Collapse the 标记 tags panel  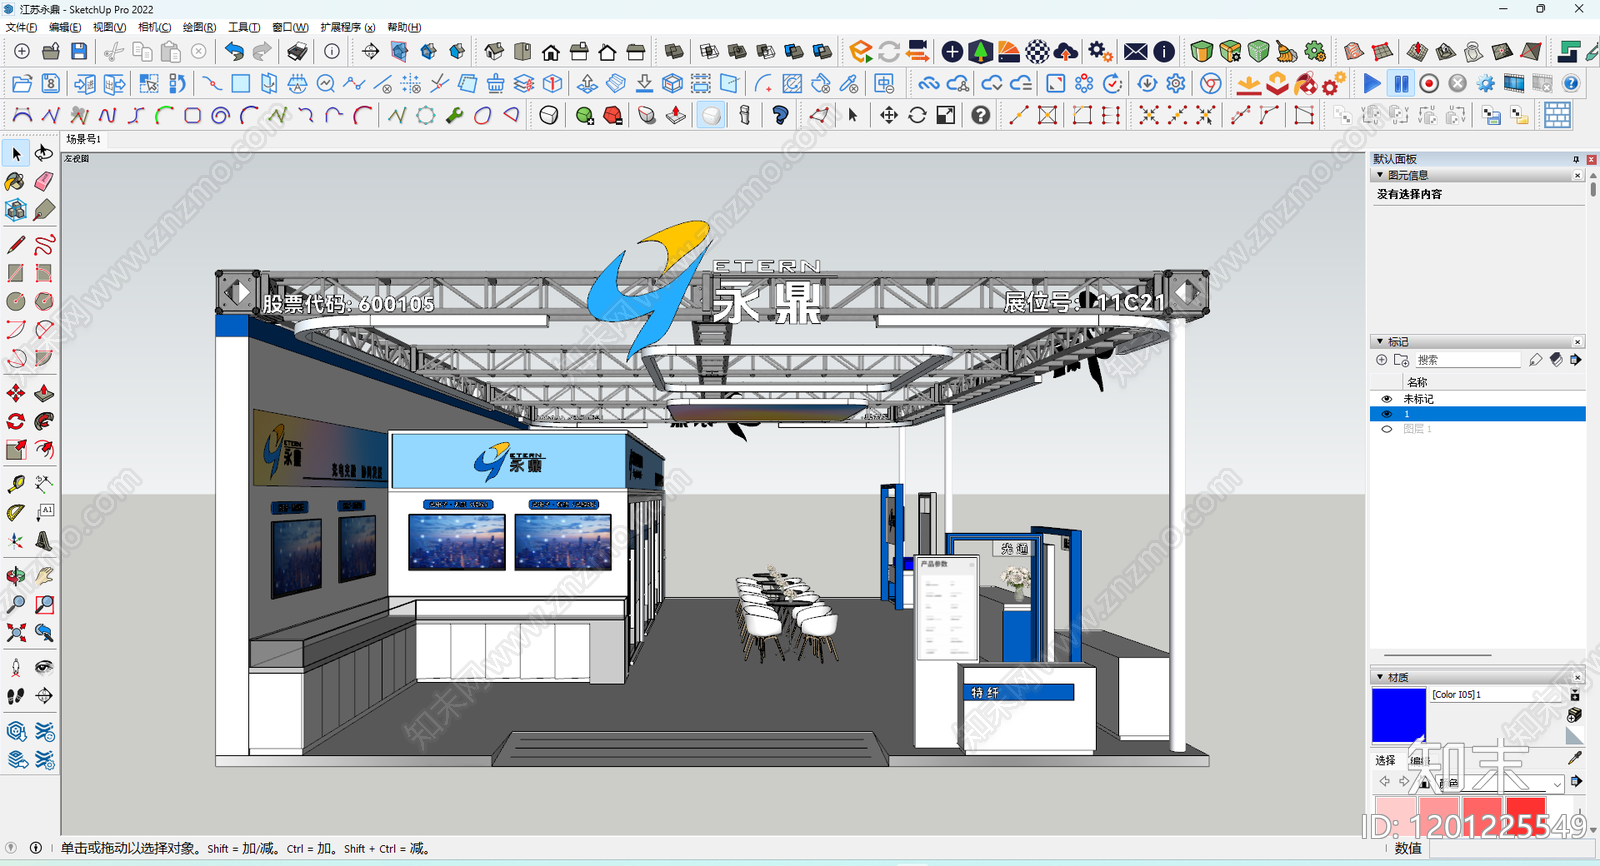click(1380, 341)
